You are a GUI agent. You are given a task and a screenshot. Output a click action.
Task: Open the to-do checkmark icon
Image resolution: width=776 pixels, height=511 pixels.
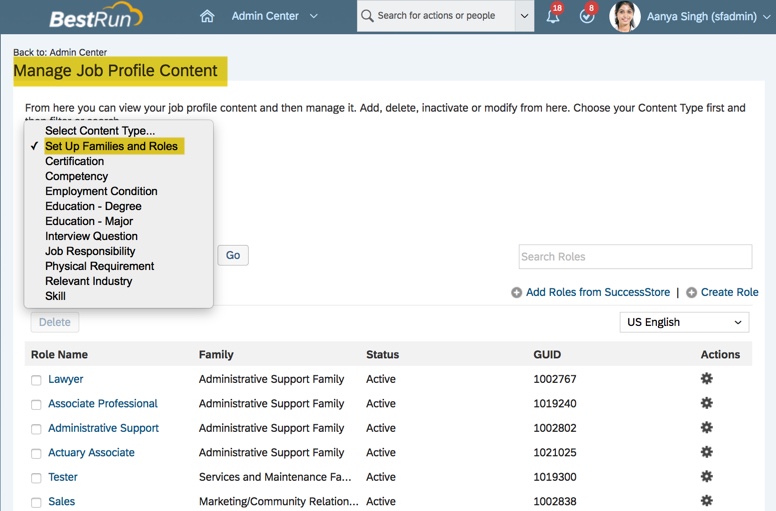tap(587, 17)
